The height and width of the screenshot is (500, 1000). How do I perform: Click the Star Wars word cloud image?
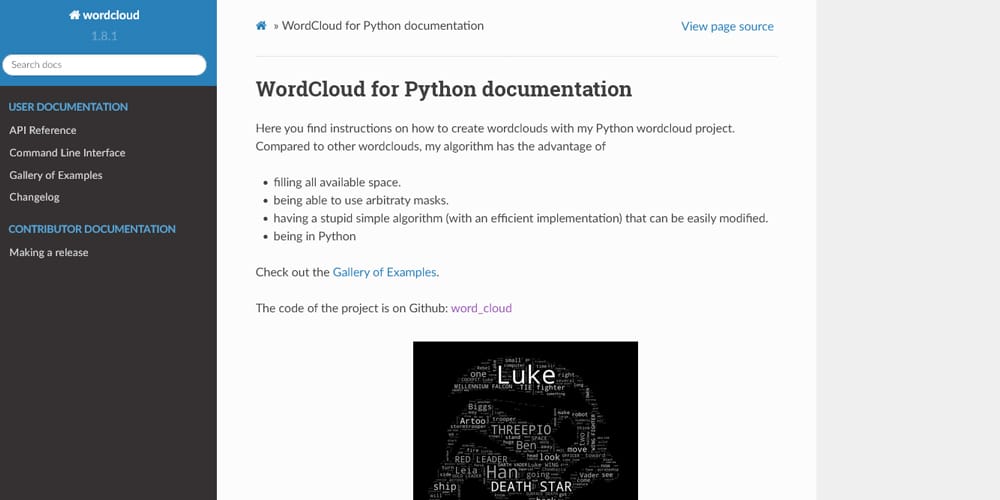pos(525,420)
